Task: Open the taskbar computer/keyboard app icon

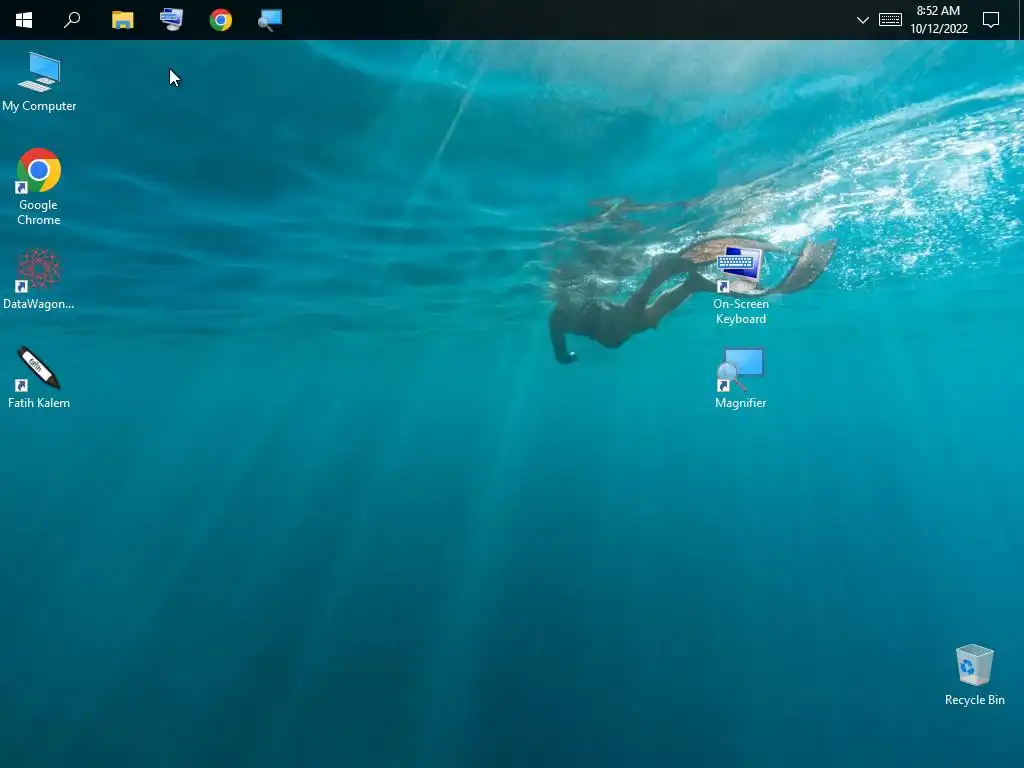Action: 172,20
